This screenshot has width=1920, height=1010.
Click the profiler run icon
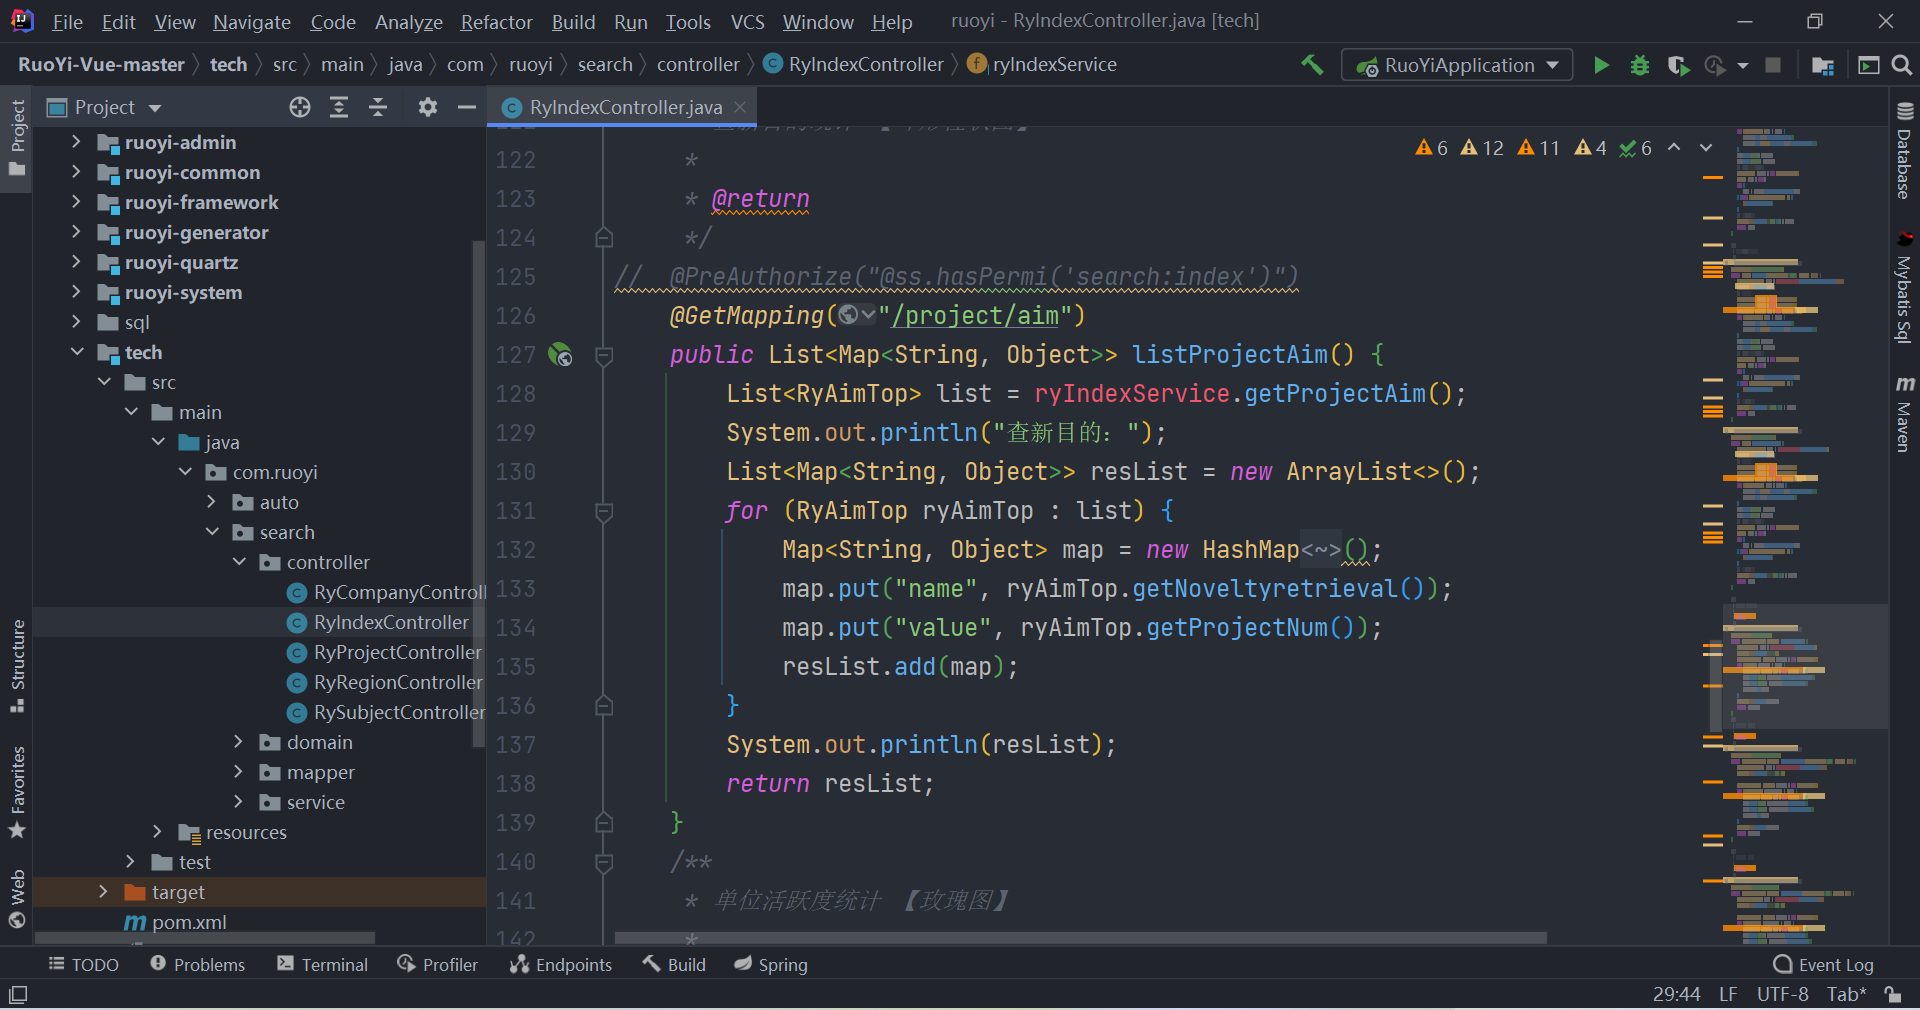point(1715,65)
